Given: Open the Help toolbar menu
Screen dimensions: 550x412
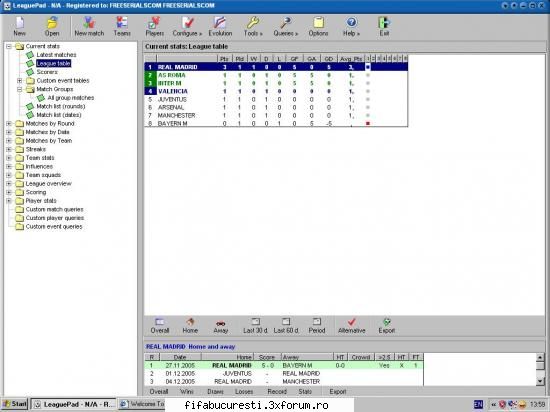Looking at the screenshot, I should point(351,27).
